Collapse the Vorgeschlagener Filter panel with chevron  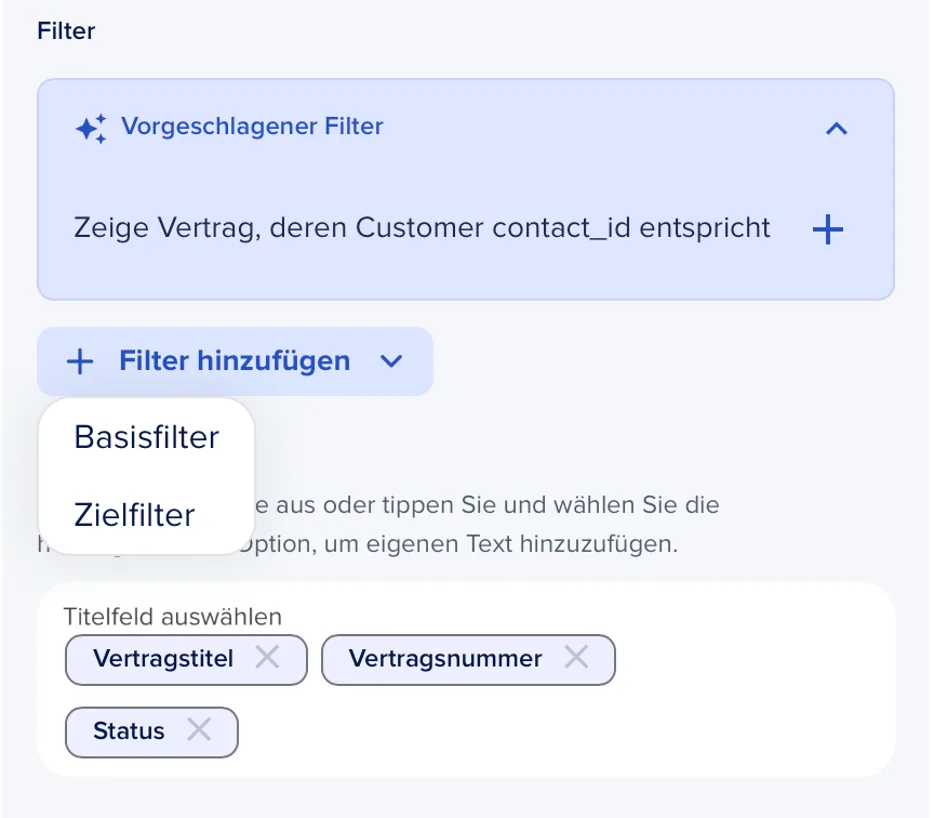[x=836, y=128]
